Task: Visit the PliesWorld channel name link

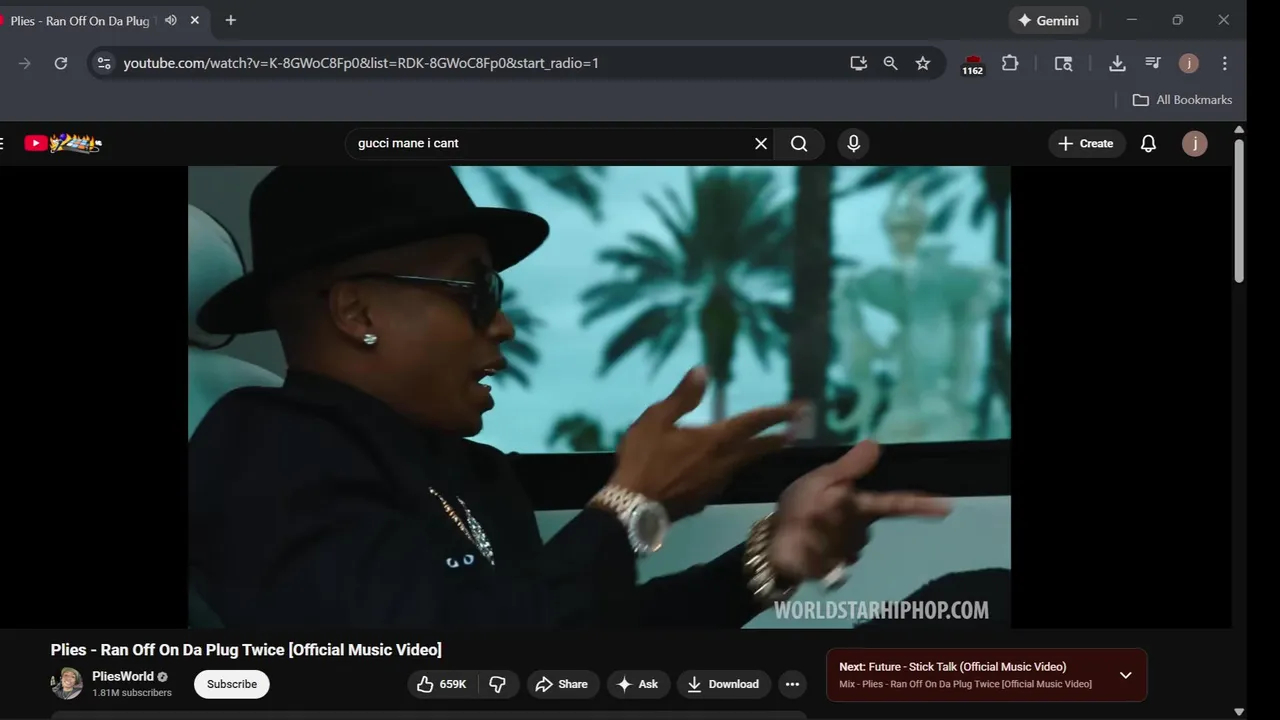Action: (123, 676)
